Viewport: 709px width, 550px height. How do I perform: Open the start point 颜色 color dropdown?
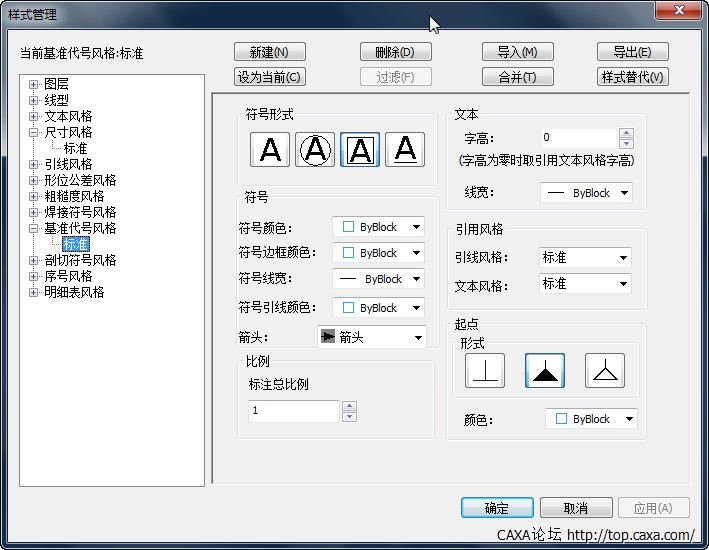coord(591,419)
